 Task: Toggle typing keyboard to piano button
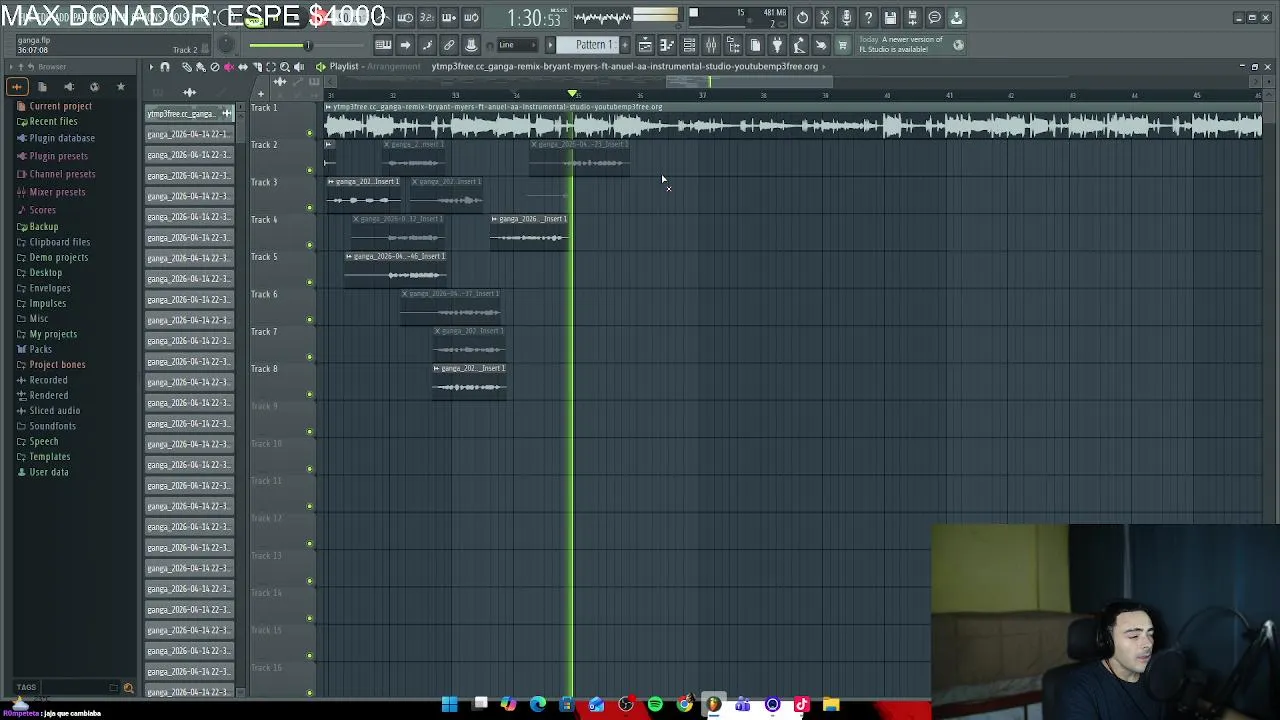click(384, 45)
